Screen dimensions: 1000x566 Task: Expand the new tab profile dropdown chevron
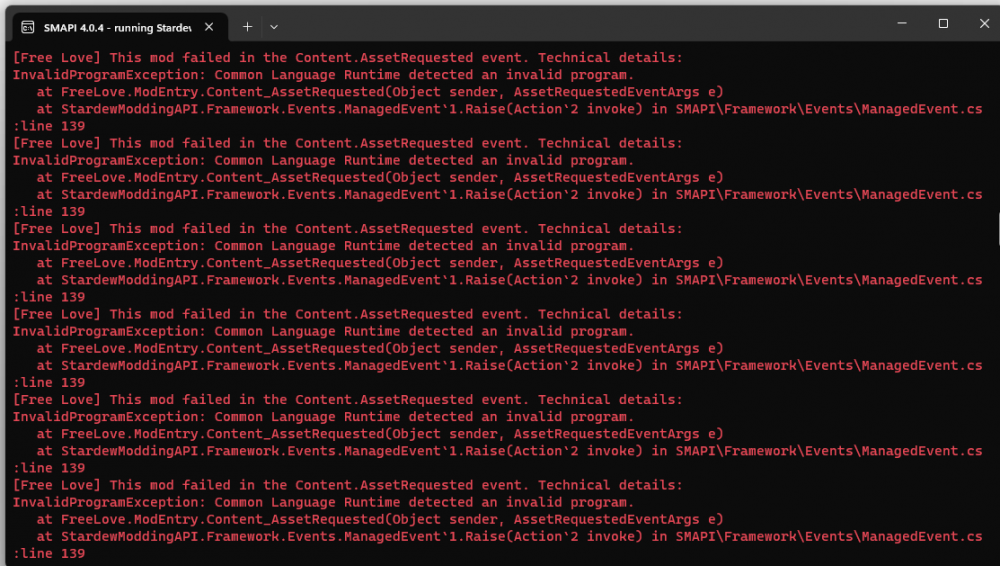tap(274, 27)
